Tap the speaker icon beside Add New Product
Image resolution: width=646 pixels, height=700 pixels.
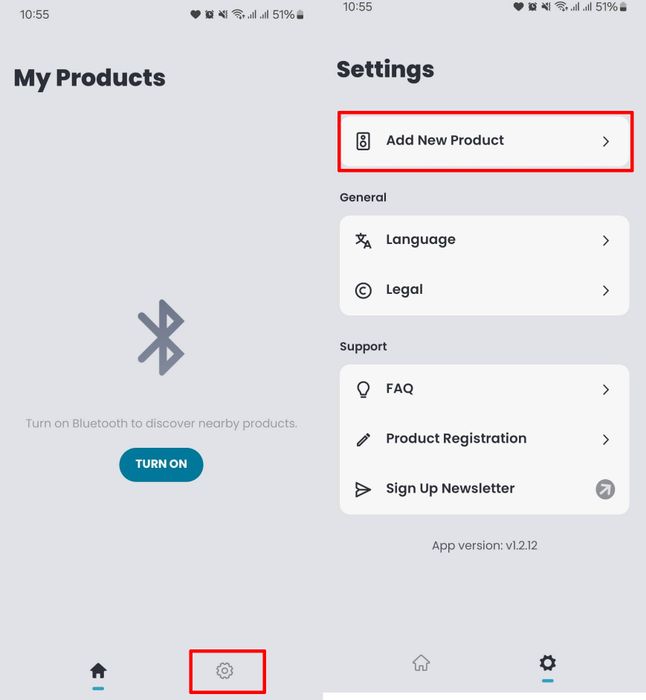(x=363, y=141)
